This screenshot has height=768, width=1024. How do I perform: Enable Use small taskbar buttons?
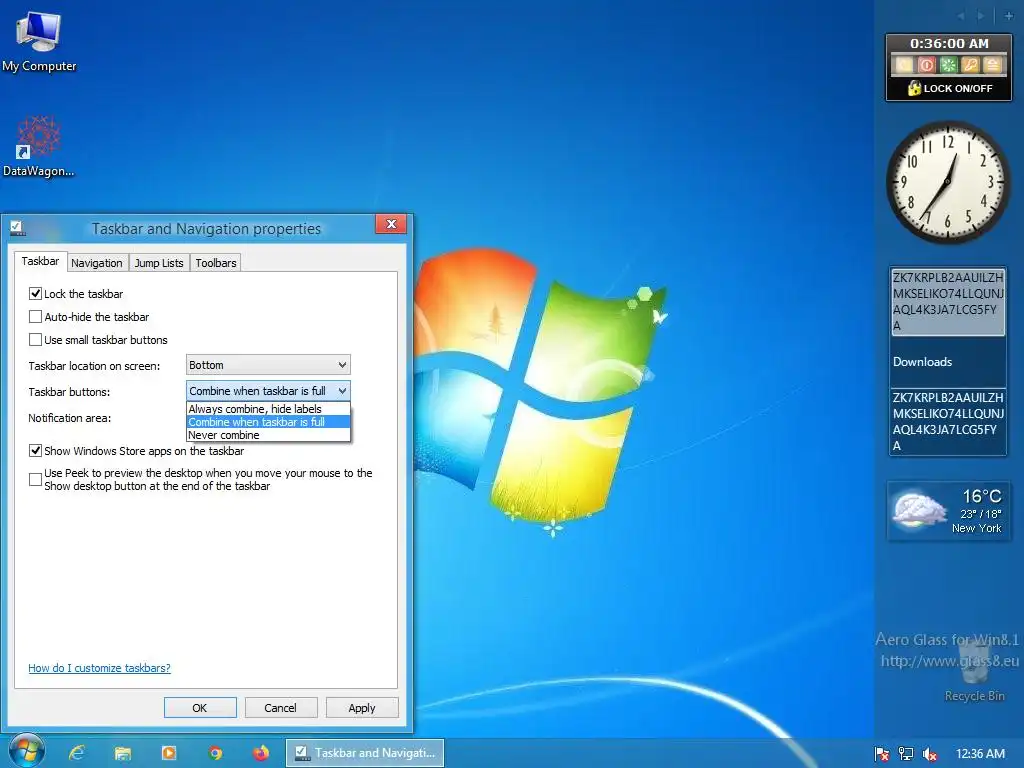tap(35, 340)
